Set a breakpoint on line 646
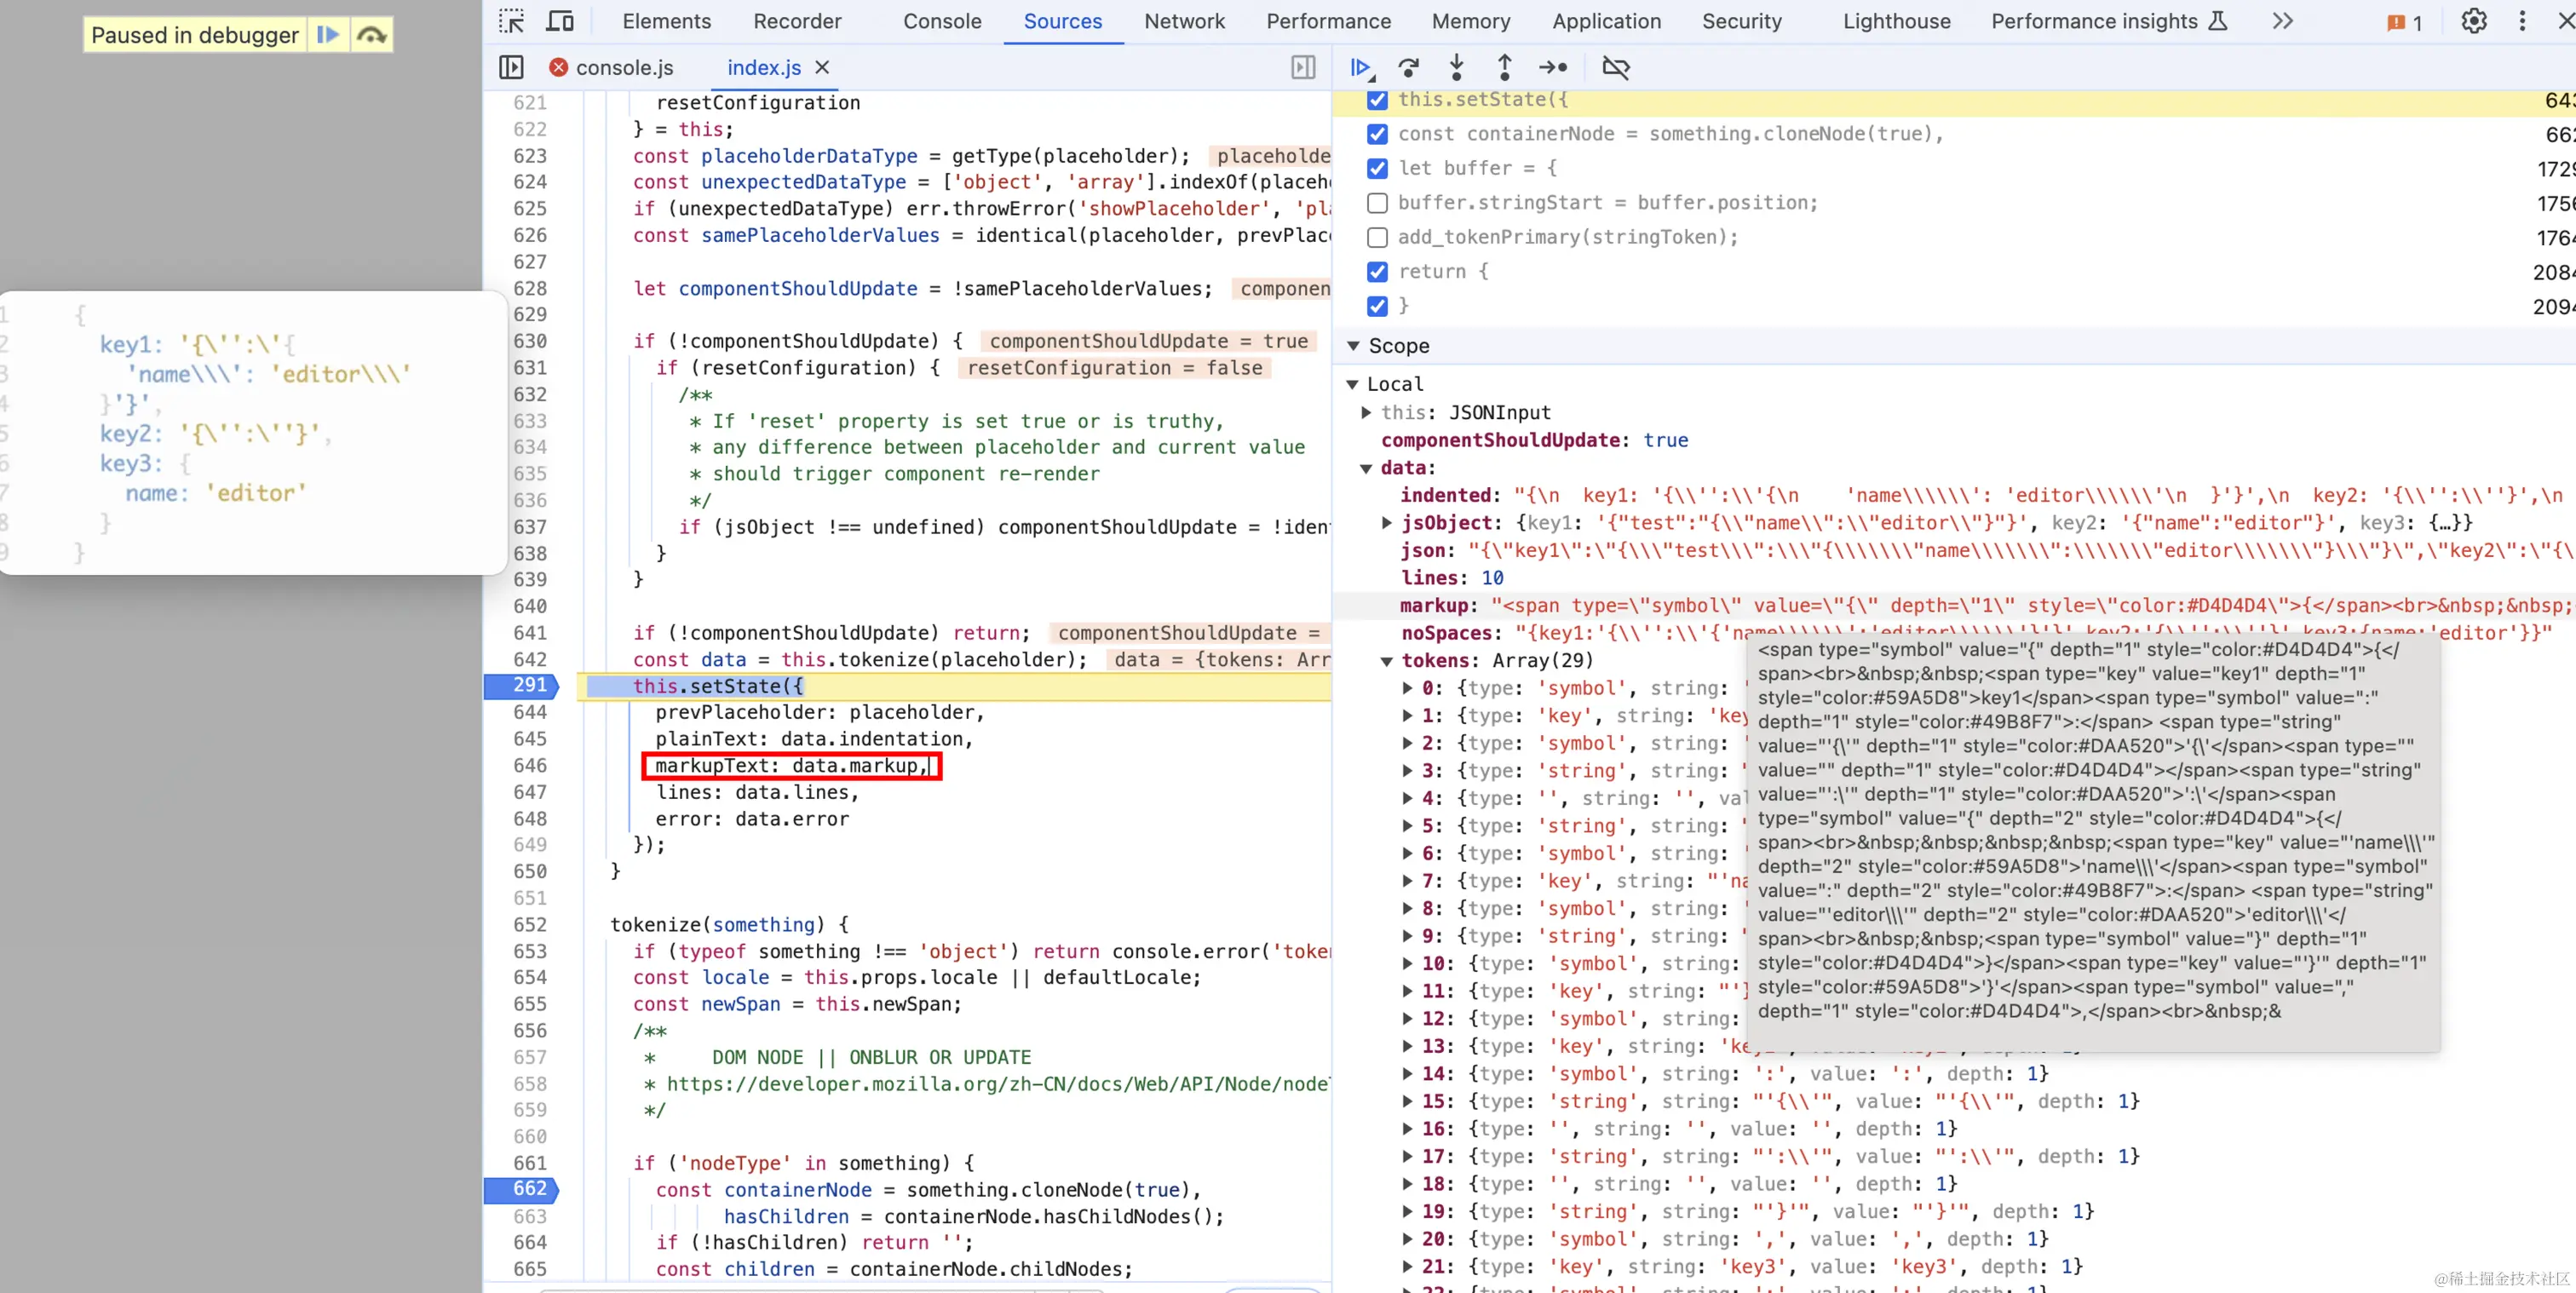2576x1293 pixels. pyautogui.click(x=531, y=765)
